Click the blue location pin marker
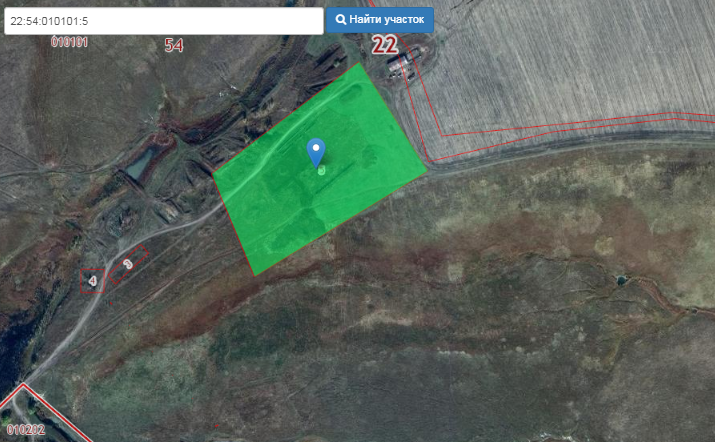Image resolution: width=715 pixels, height=442 pixels. (x=316, y=153)
